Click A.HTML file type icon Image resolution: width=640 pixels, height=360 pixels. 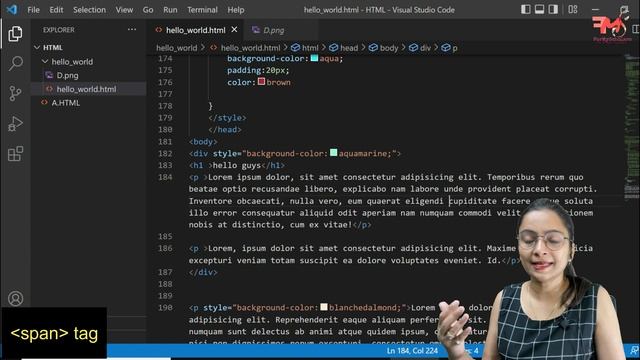click(44, 102)
